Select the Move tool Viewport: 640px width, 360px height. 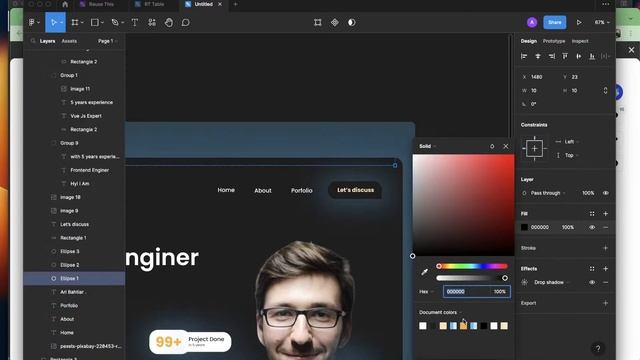pos(53,22)
